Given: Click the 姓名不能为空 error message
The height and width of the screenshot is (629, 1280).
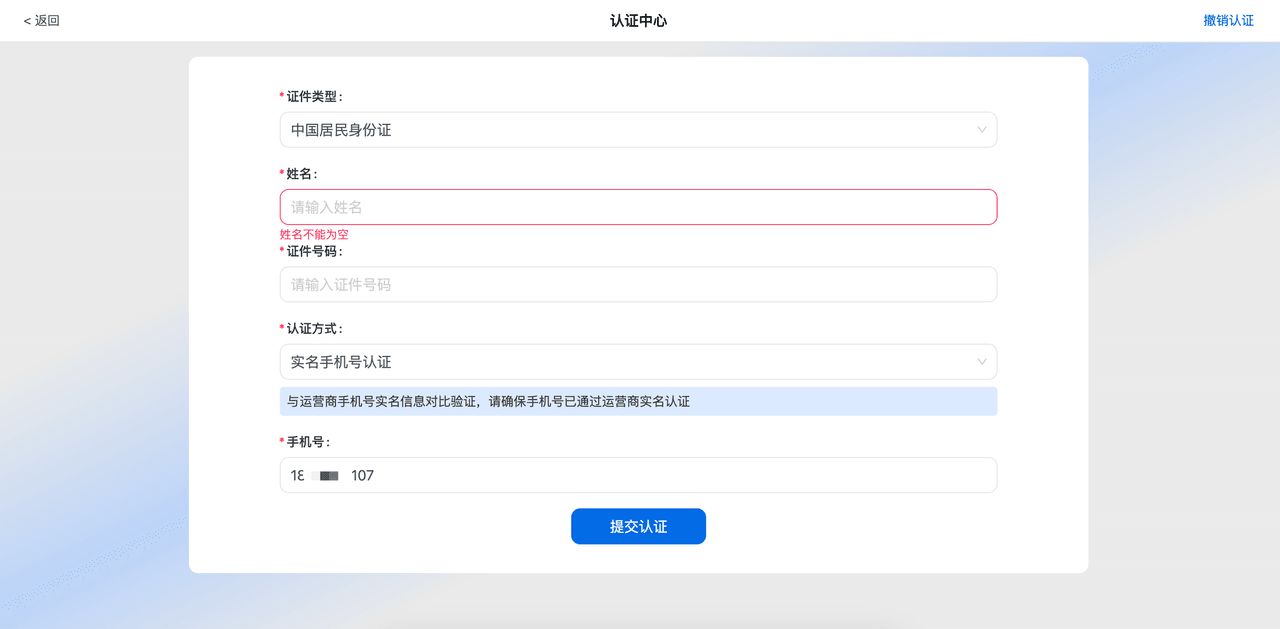Looking at the screenshot, I should 314,234.
